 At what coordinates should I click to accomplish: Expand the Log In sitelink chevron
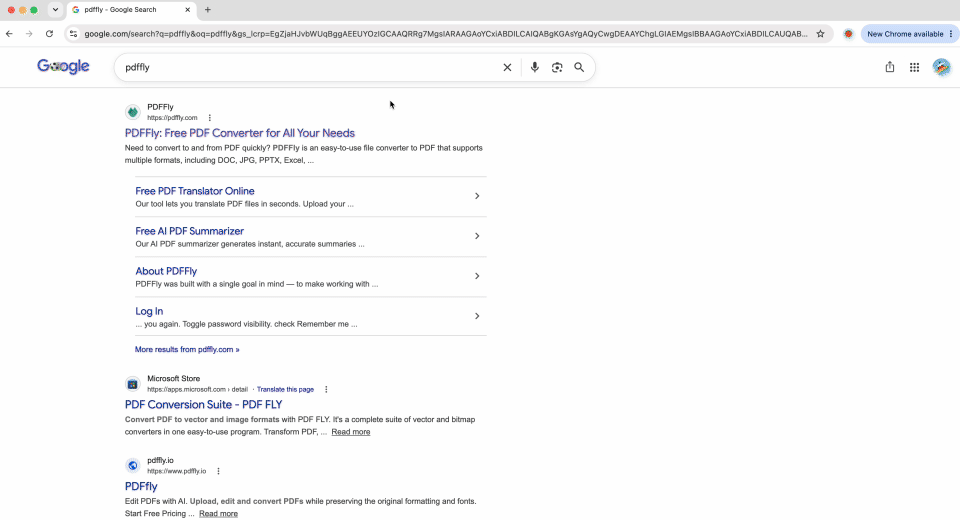pyautogui.click(x=477, y=316)
